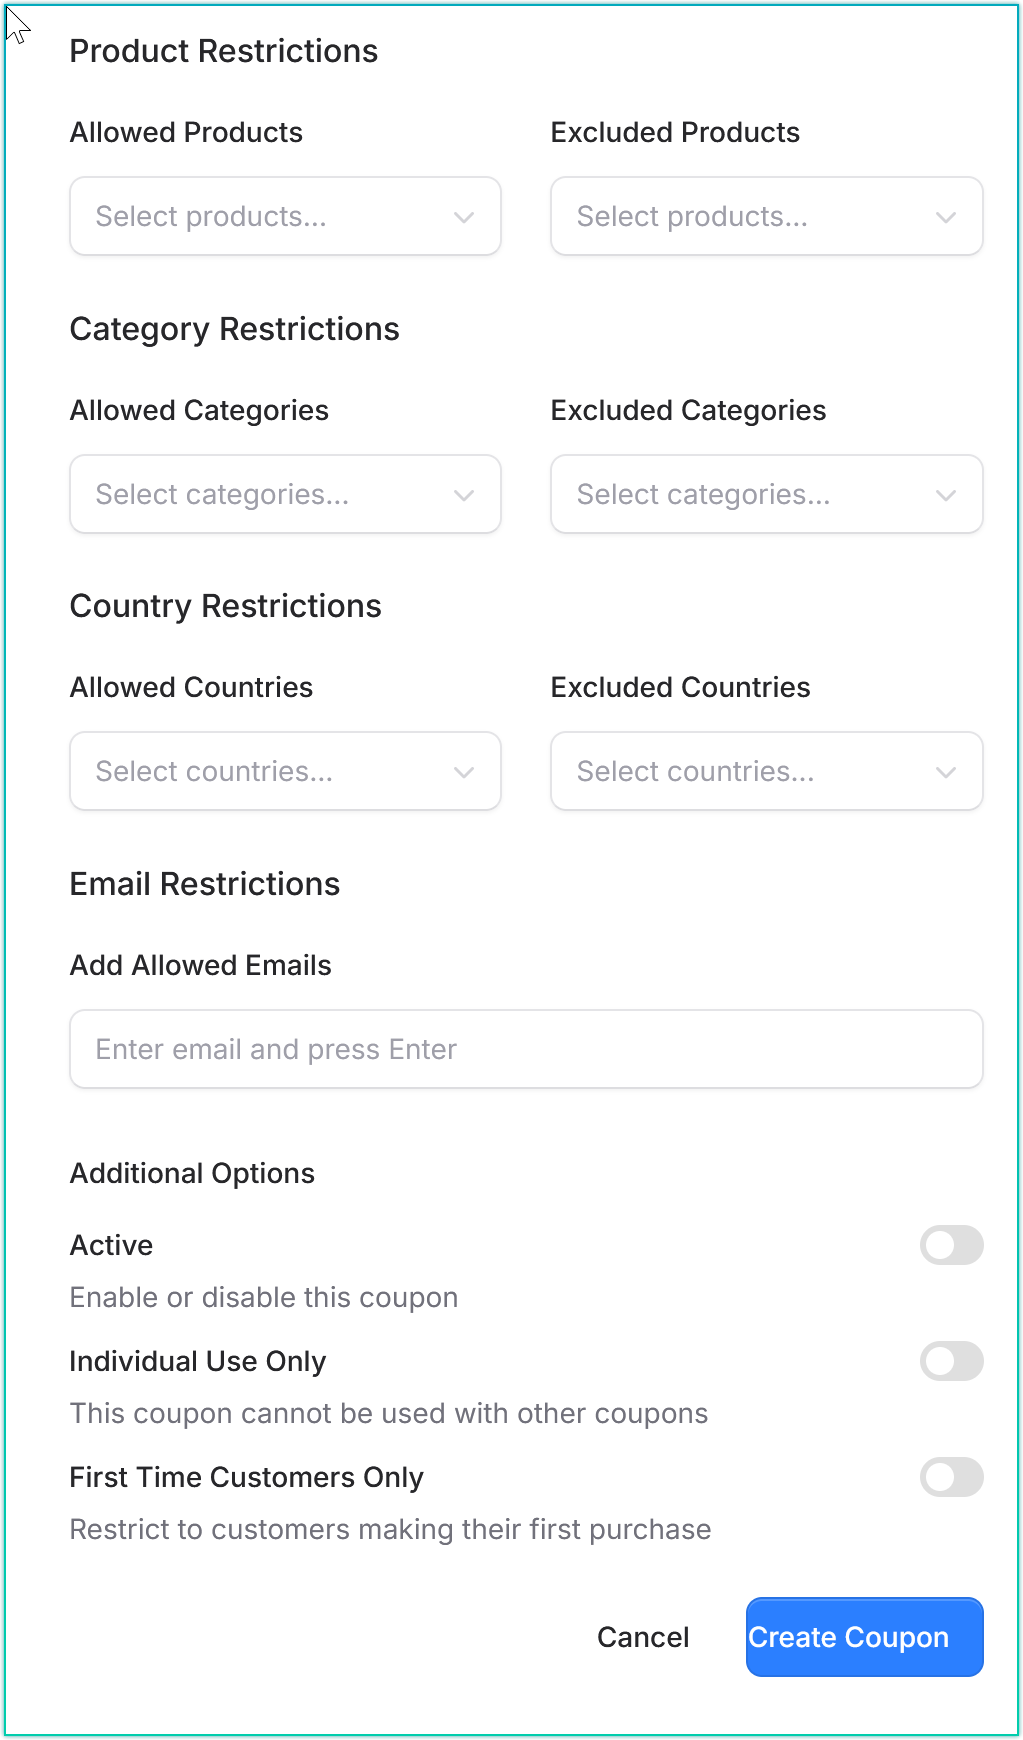Click the Individual Use Only label
The image size is (1023, 1740).
[x=198, y=1361]
